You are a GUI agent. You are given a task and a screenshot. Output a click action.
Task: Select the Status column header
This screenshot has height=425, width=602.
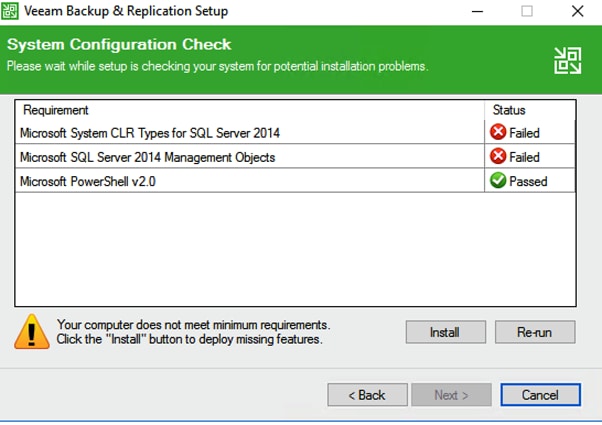coord(530,110)
